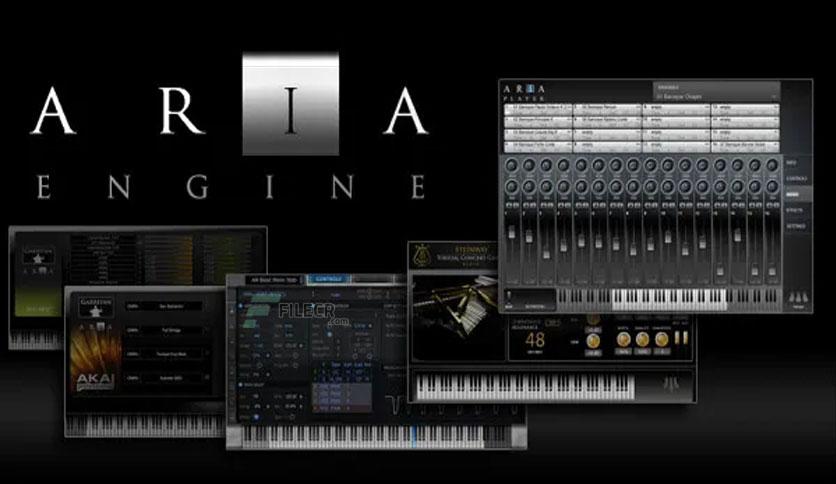This screenshot has height=484, width=836.
Task: Click channel 1 volume fader in ARIA mixer
Action: 512,232
